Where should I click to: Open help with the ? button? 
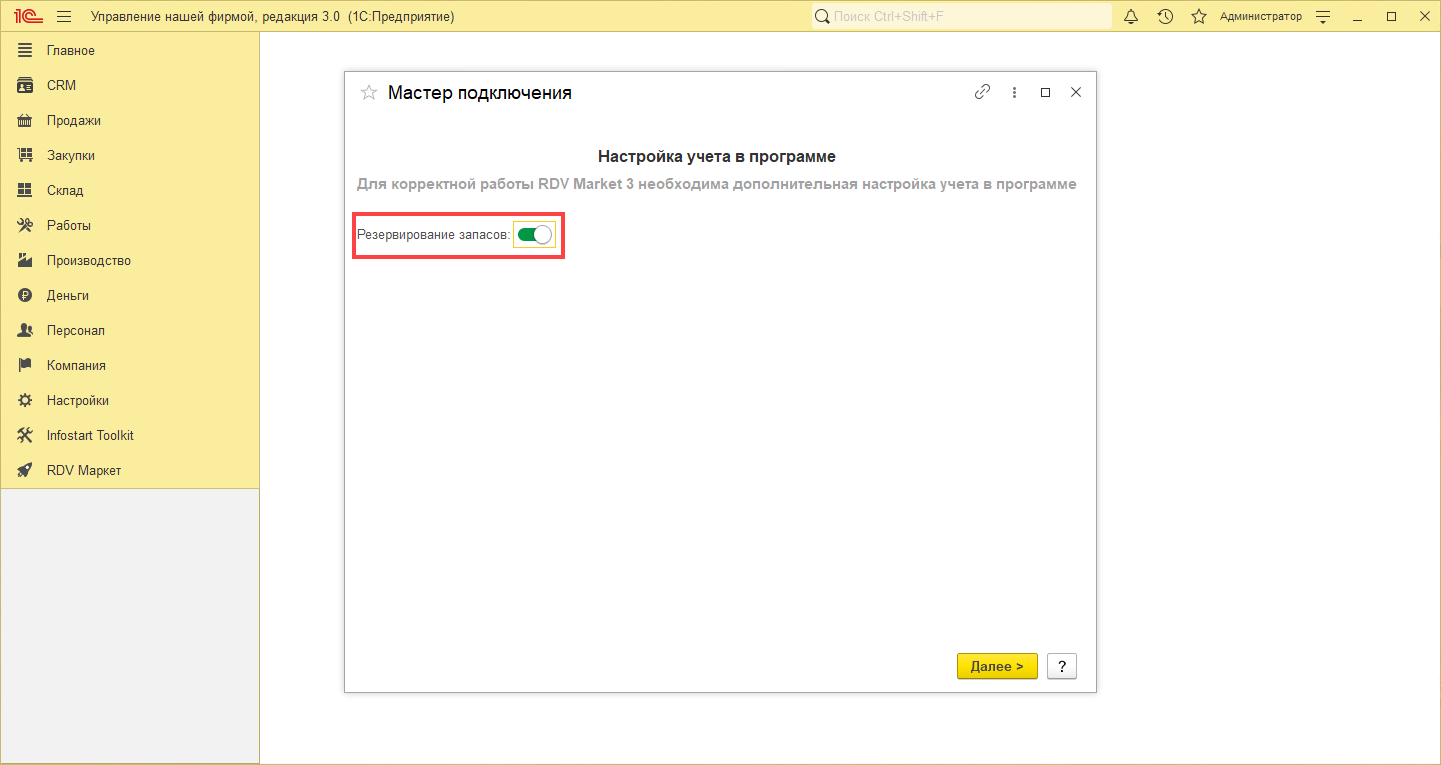coord(1062,666)
